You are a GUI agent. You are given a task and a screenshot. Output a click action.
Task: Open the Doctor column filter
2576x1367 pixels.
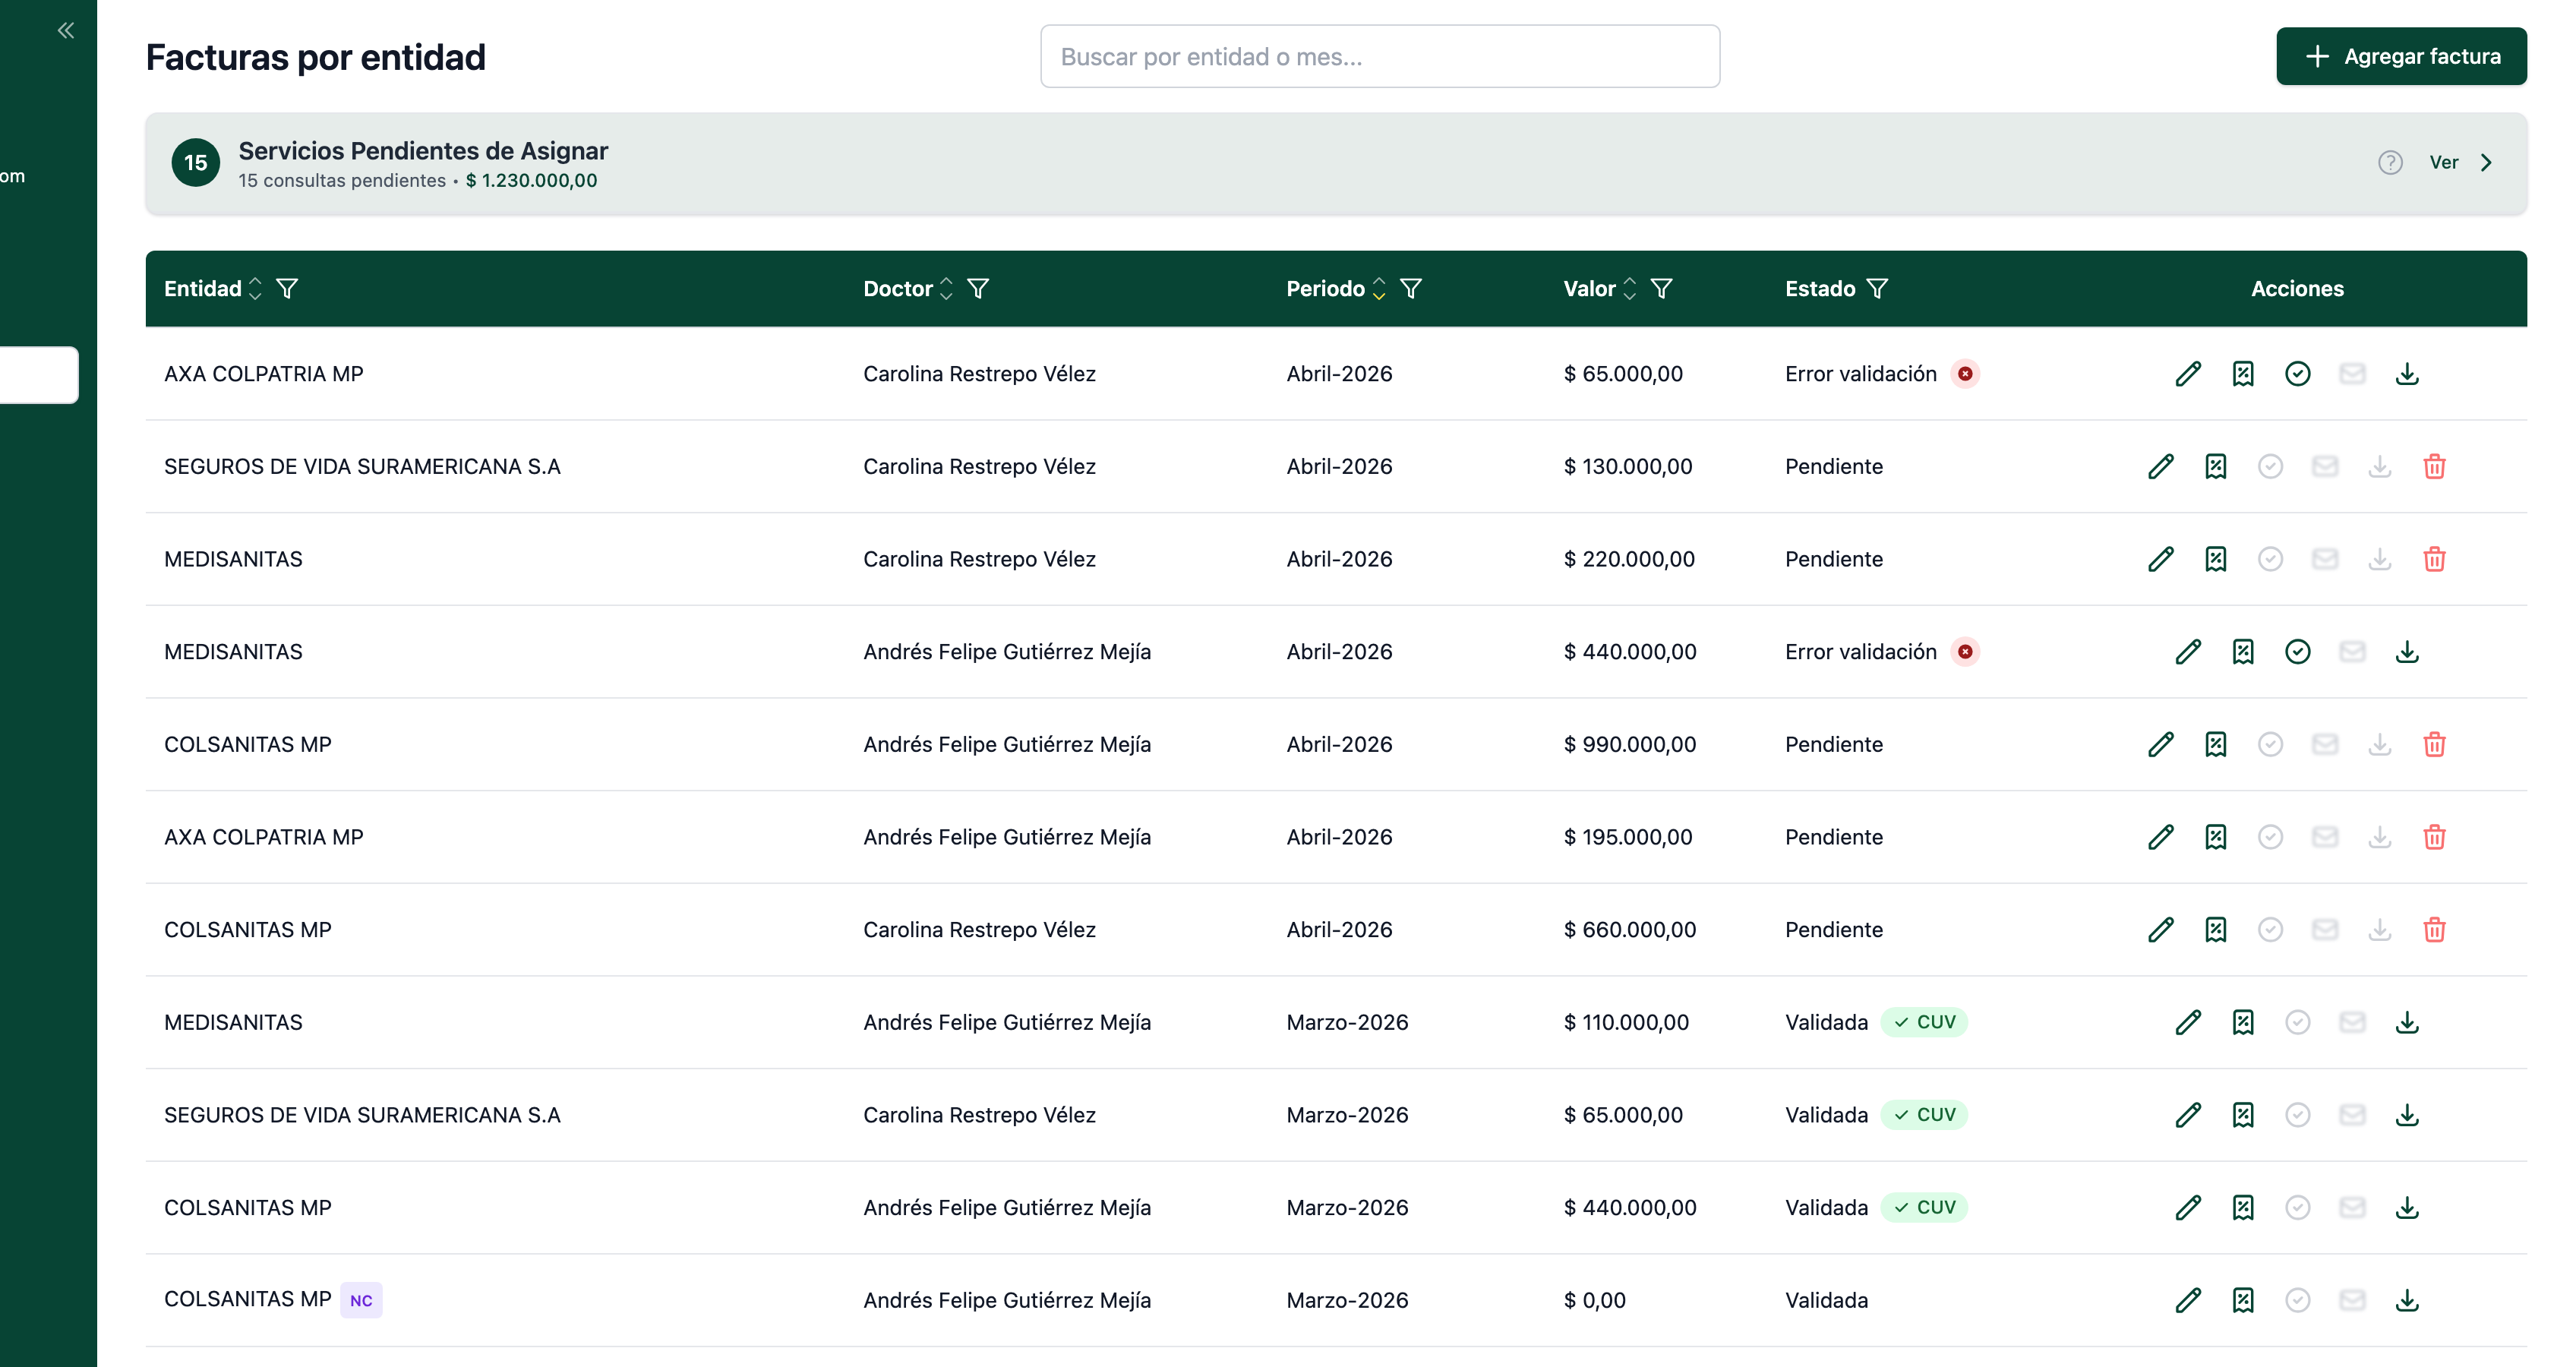pyautogui.click(x=978, y=289)
